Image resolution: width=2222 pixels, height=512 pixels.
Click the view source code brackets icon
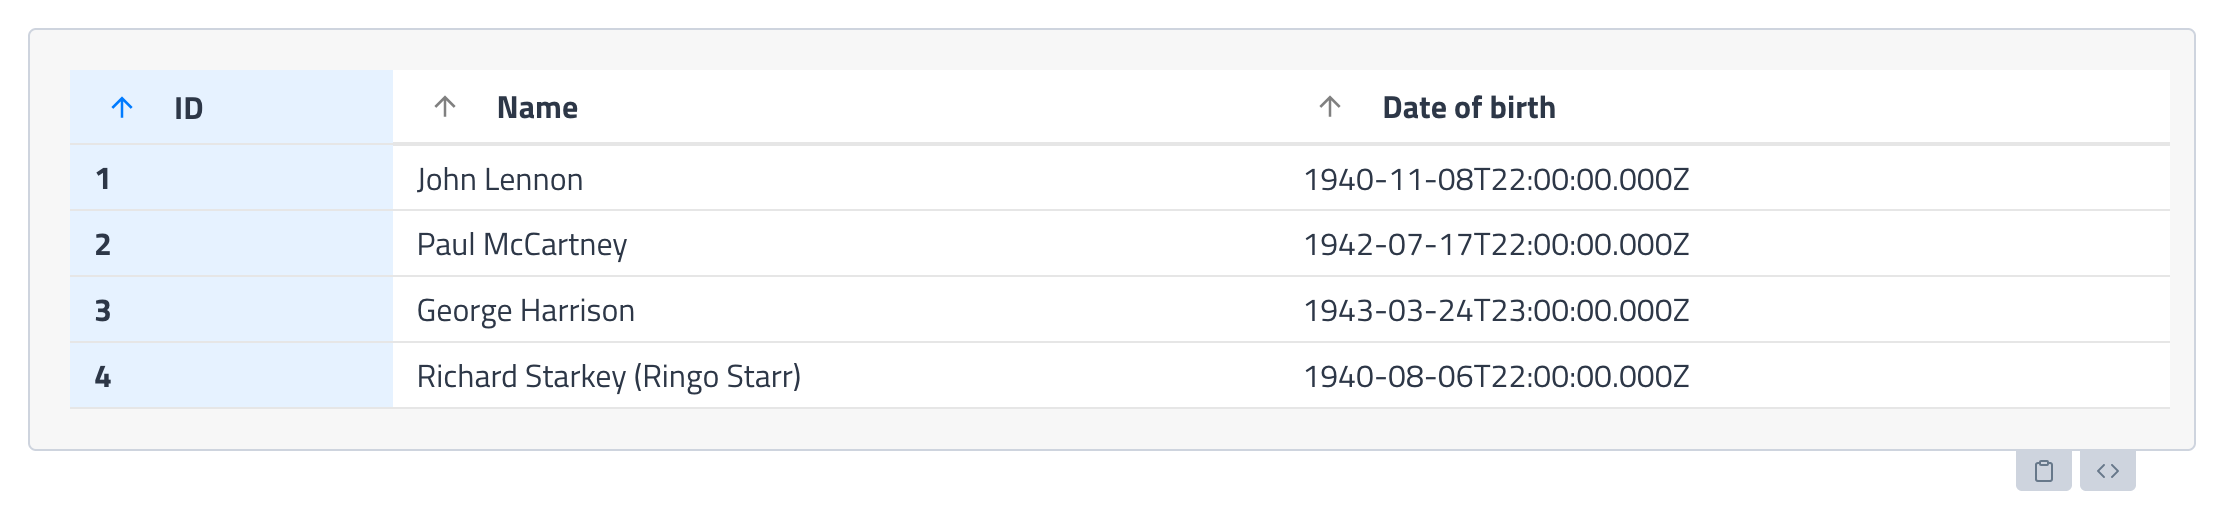click(x=2108, y=471)
